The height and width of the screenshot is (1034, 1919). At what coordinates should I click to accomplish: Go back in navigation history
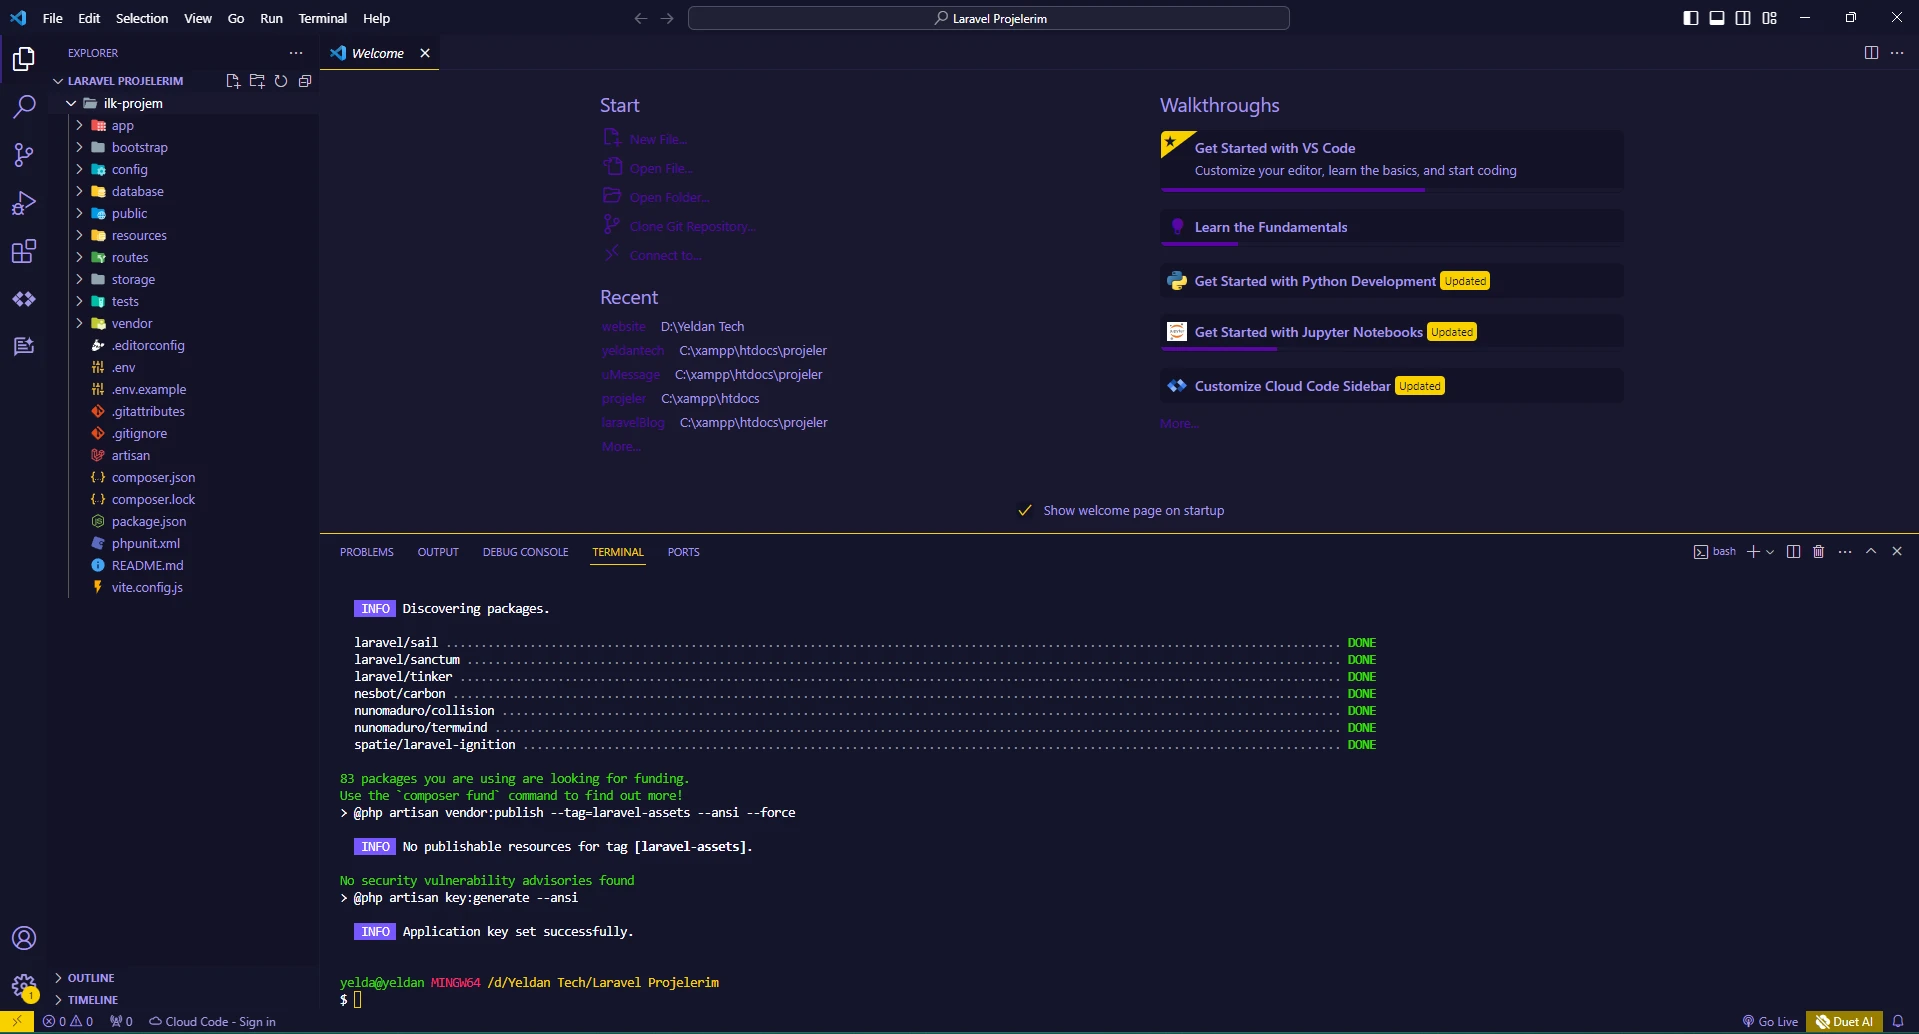coord(641,18)
